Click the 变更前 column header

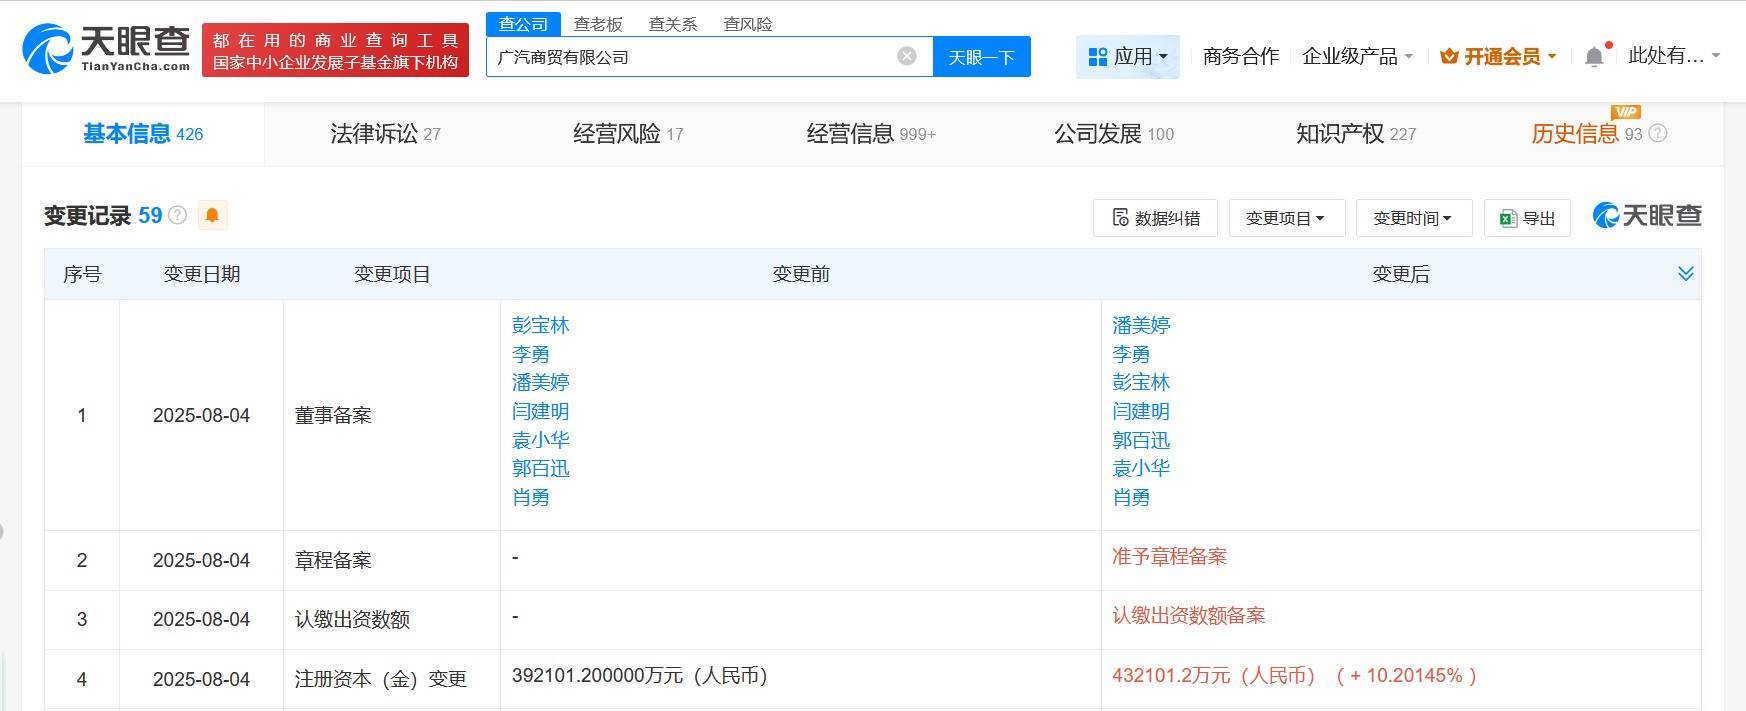(x=801, y=274)
